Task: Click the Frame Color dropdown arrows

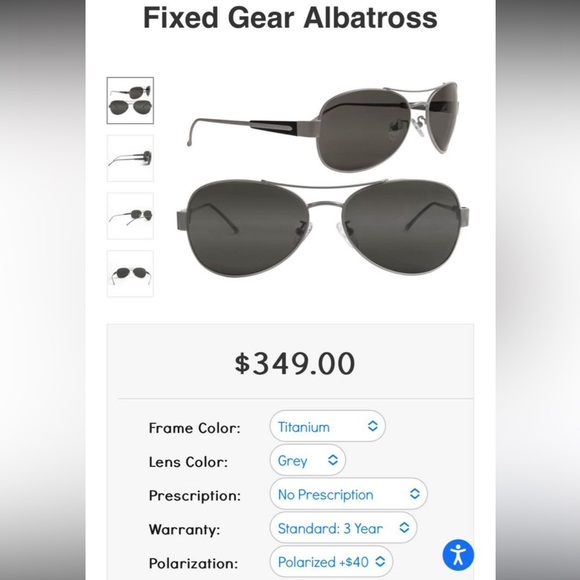Action: 372,426
